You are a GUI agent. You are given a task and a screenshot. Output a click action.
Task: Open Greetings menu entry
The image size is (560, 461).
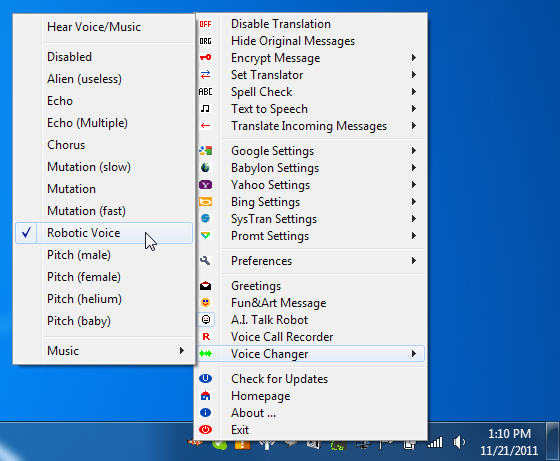(x=310, y=286)
